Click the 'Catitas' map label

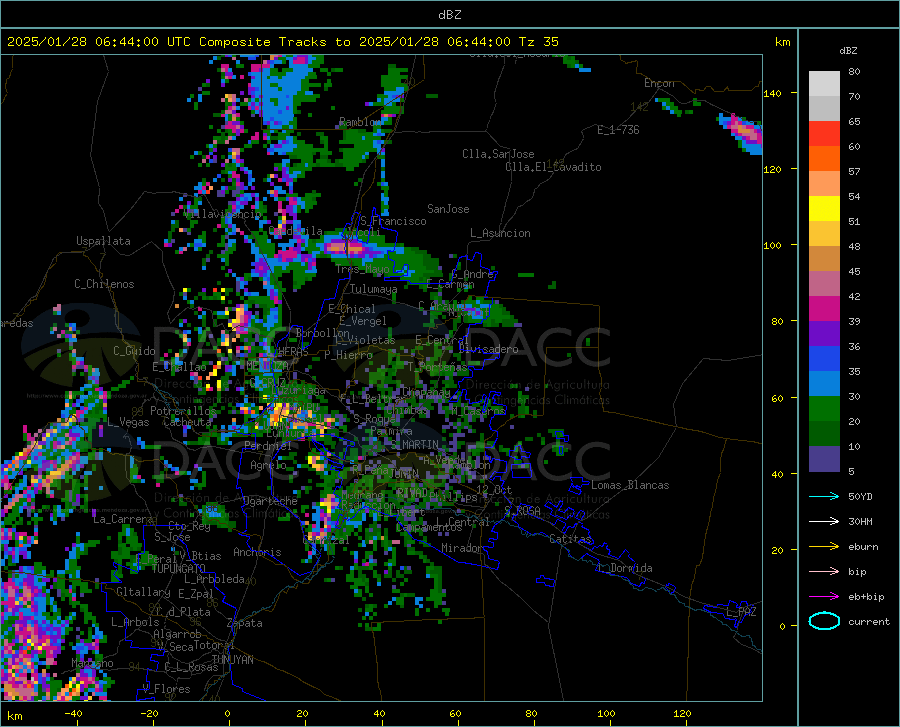[x=571, y=539]
